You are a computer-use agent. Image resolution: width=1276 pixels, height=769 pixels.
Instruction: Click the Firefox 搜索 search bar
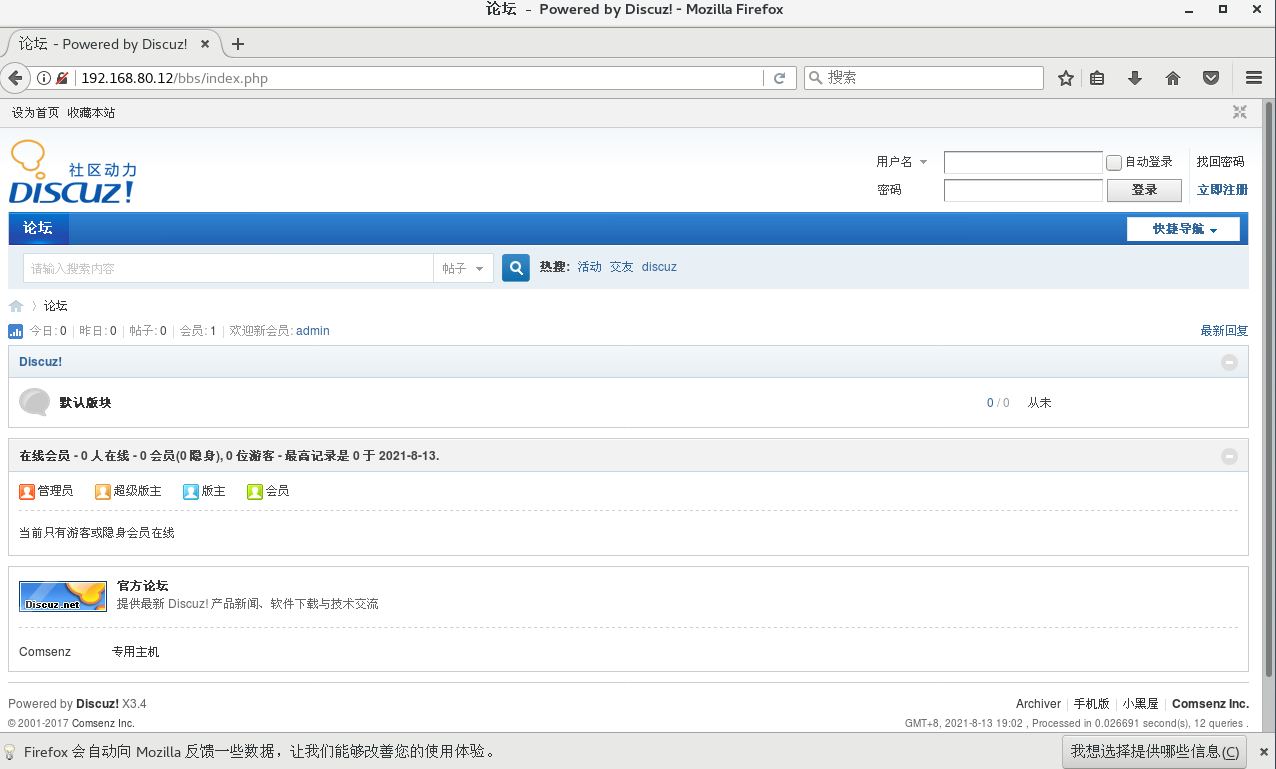(924, 78)
